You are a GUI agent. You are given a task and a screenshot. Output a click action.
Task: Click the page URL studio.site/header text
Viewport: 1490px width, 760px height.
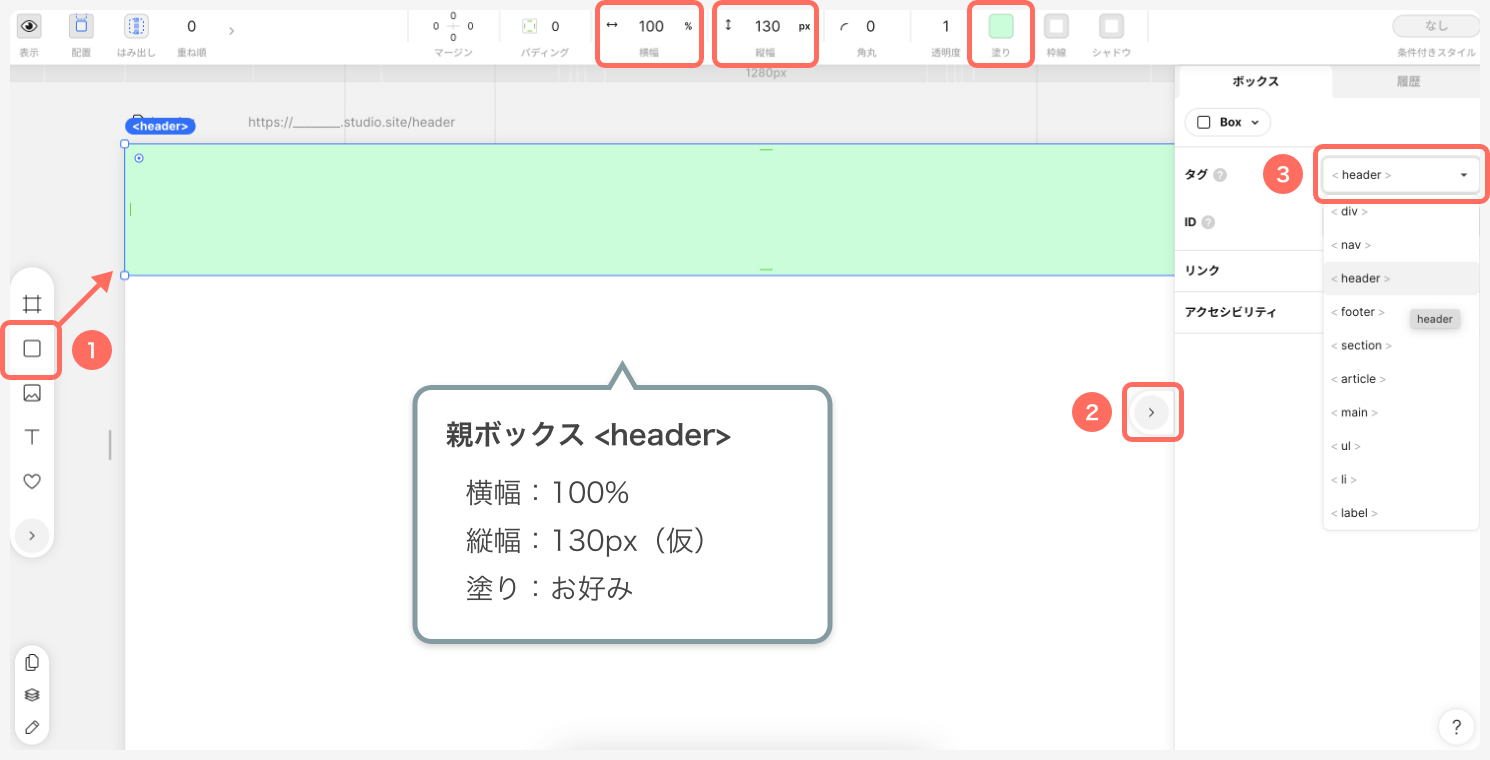351,122
